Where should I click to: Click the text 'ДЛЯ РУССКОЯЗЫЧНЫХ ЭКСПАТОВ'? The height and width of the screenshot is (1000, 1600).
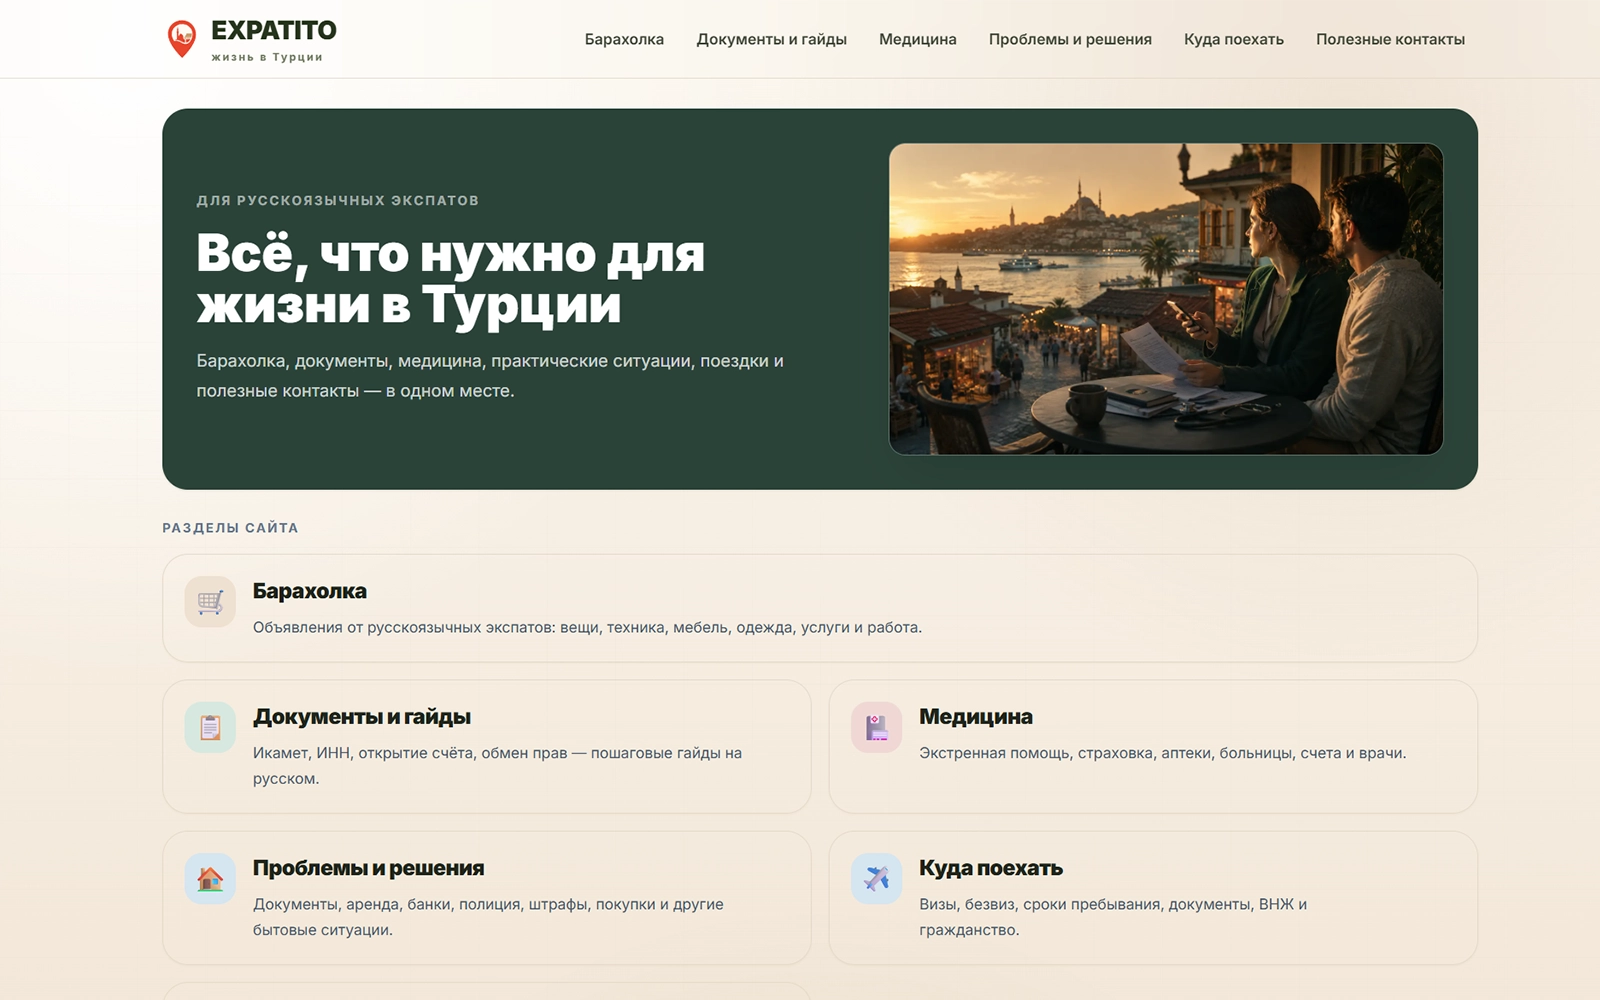[x=338, y=200]
